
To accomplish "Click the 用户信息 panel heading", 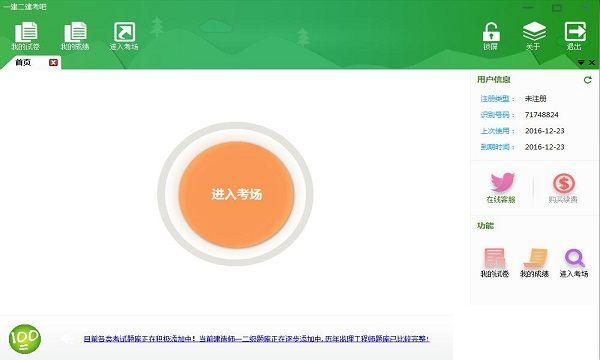I will (494, 80).
